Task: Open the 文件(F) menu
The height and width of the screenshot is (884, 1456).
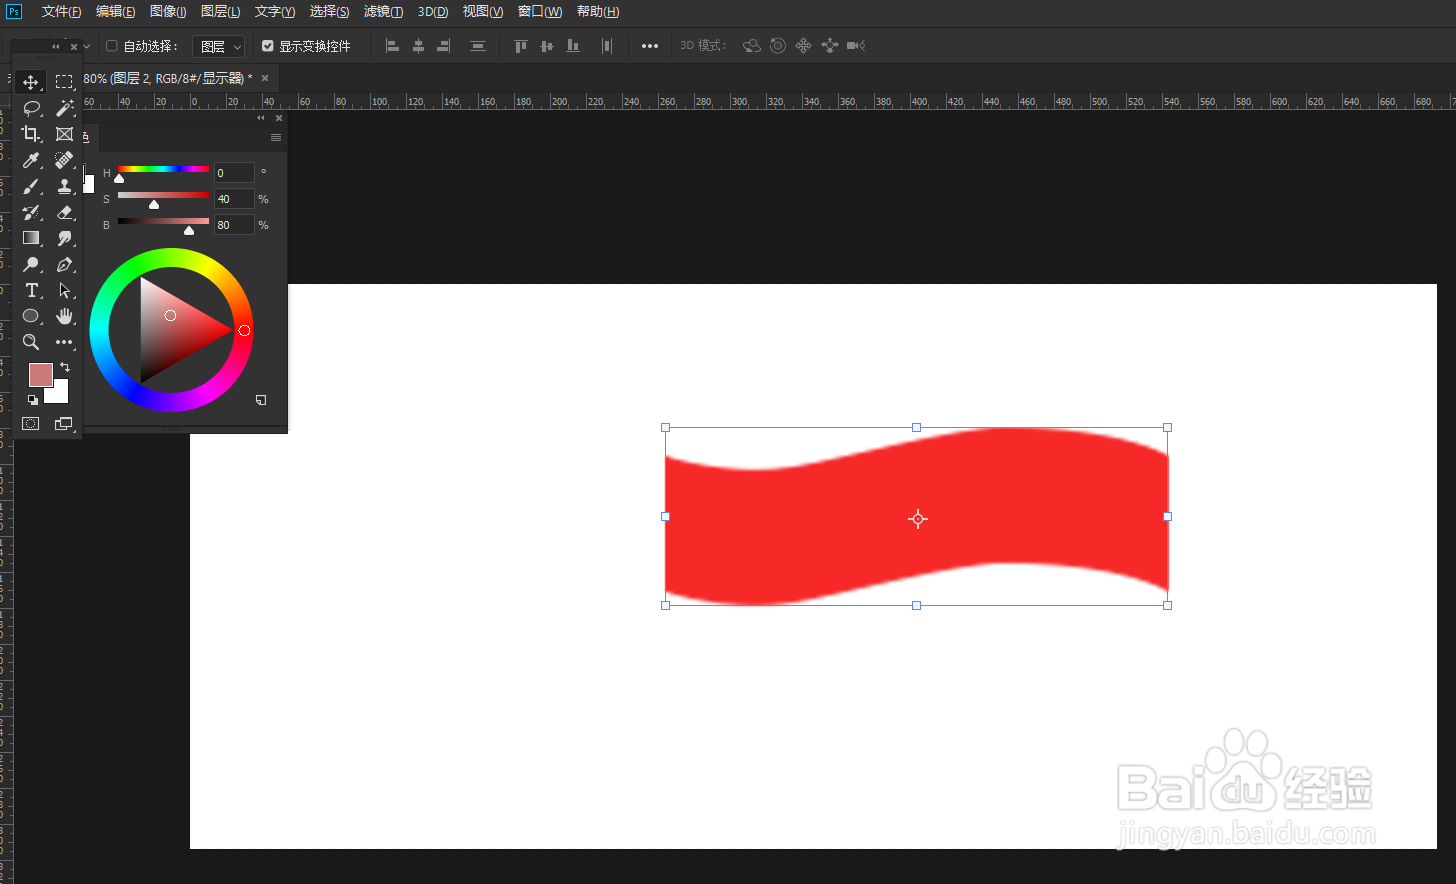Action: 61,12
